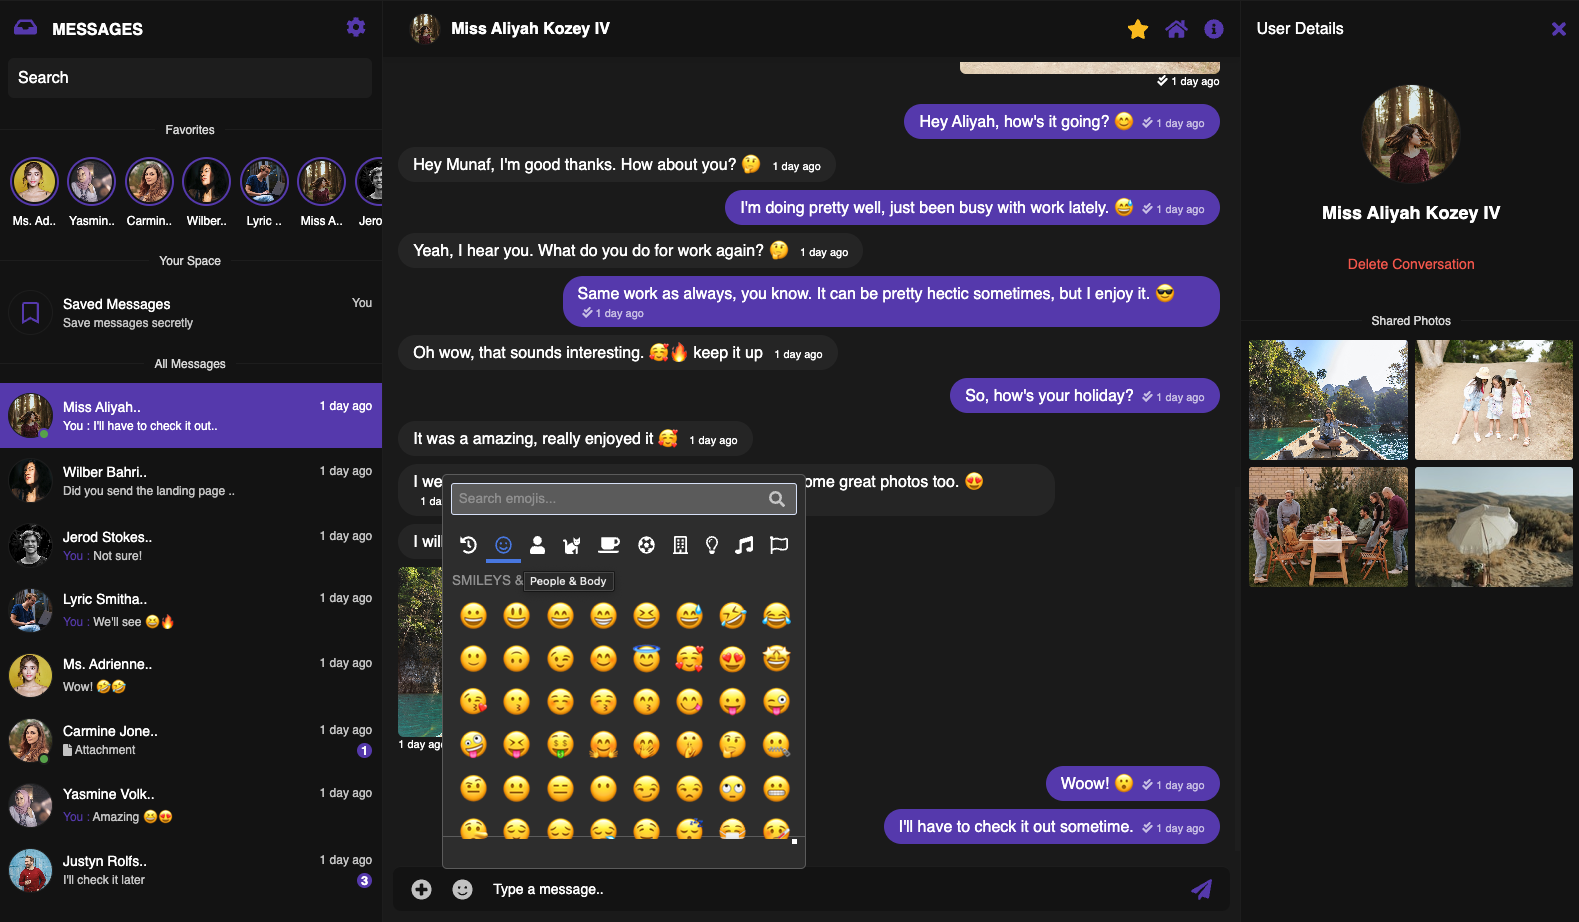
Task: Open the beach umbrella shared photo
Action: tap(1494, 527)
